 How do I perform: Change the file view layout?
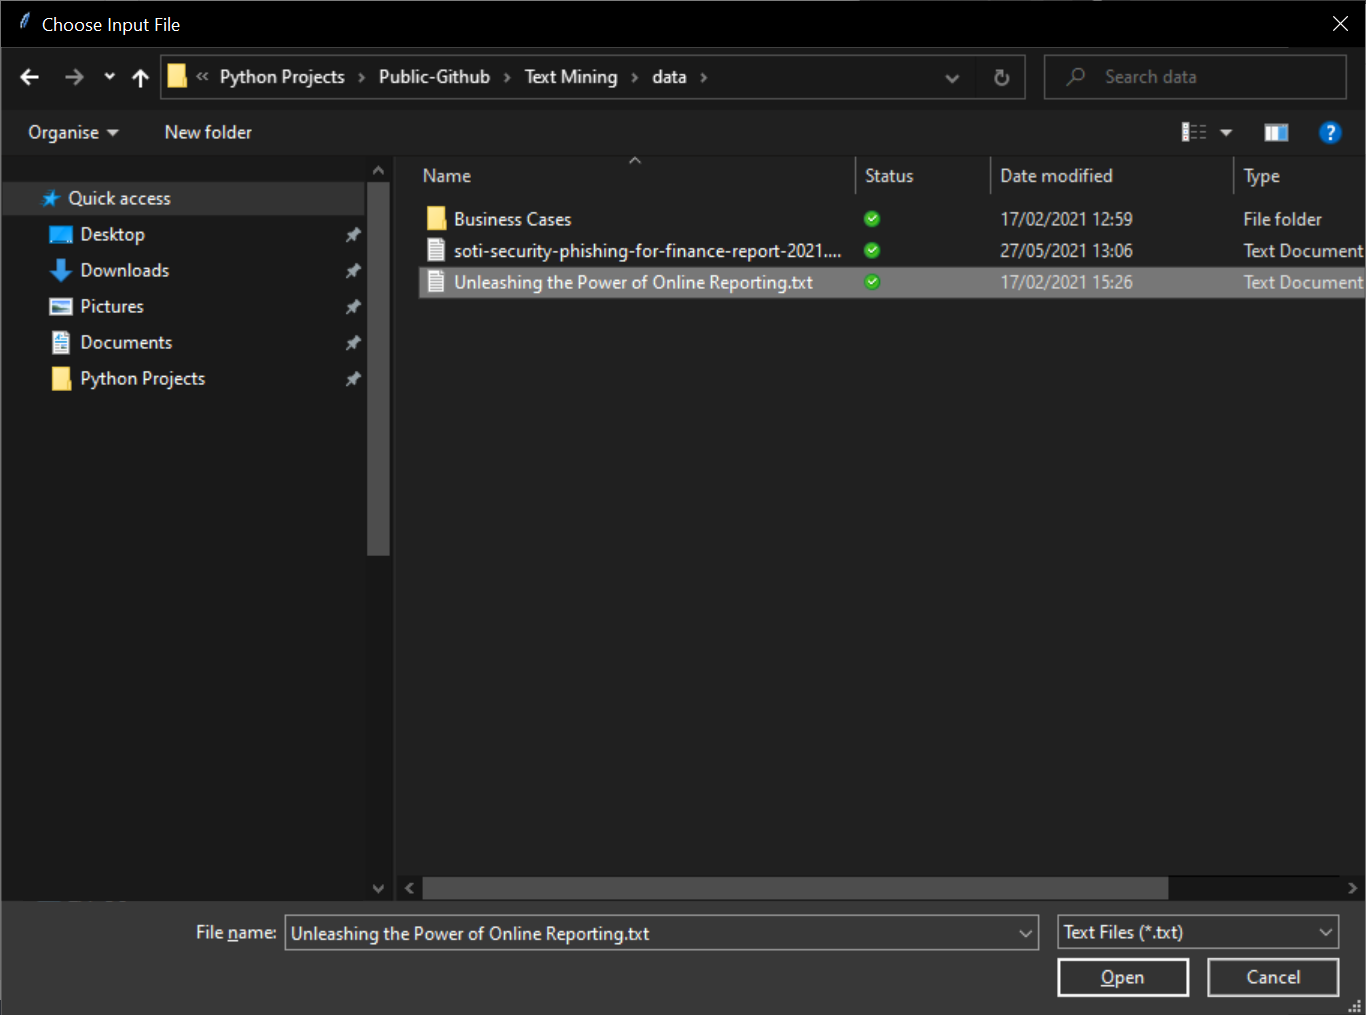pyautogui.click(x=1194, y=132)
